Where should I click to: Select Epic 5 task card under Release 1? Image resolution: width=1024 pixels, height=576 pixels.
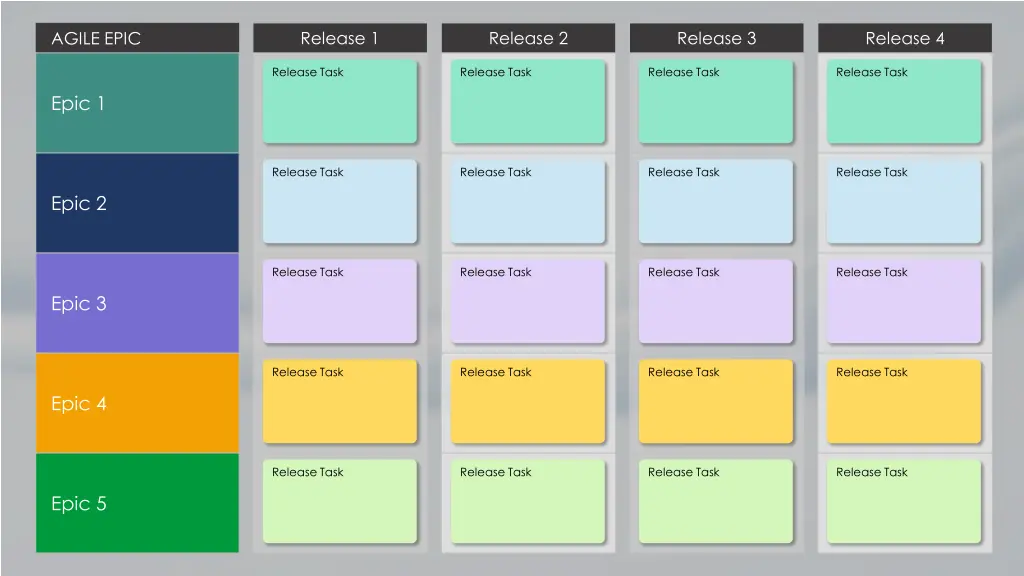click(x=339, y=502)
